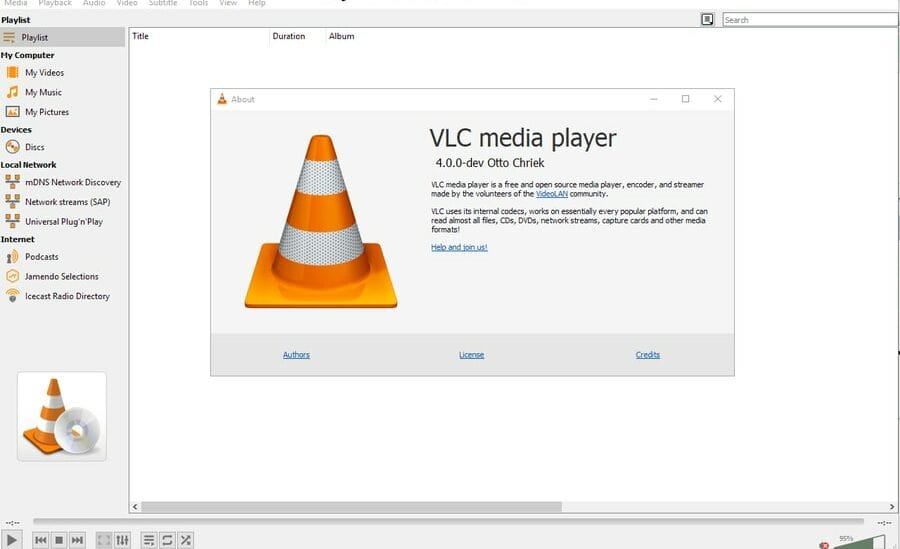Viewport: 900px width, 549px height.
Task: Open the Credits link
Action: tap(647, 355)
